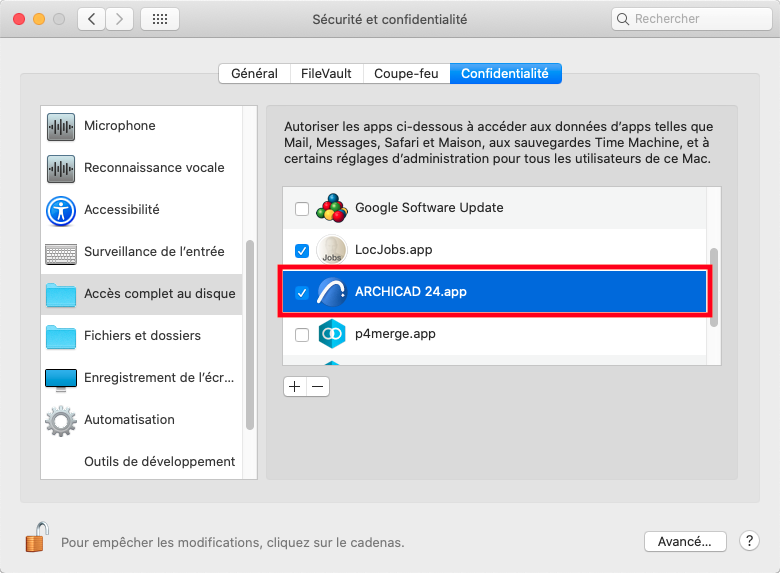This screenshot has width=780, height=573.
Task: Select the LocJobs.app row name
Action: [x=393, y=250]
